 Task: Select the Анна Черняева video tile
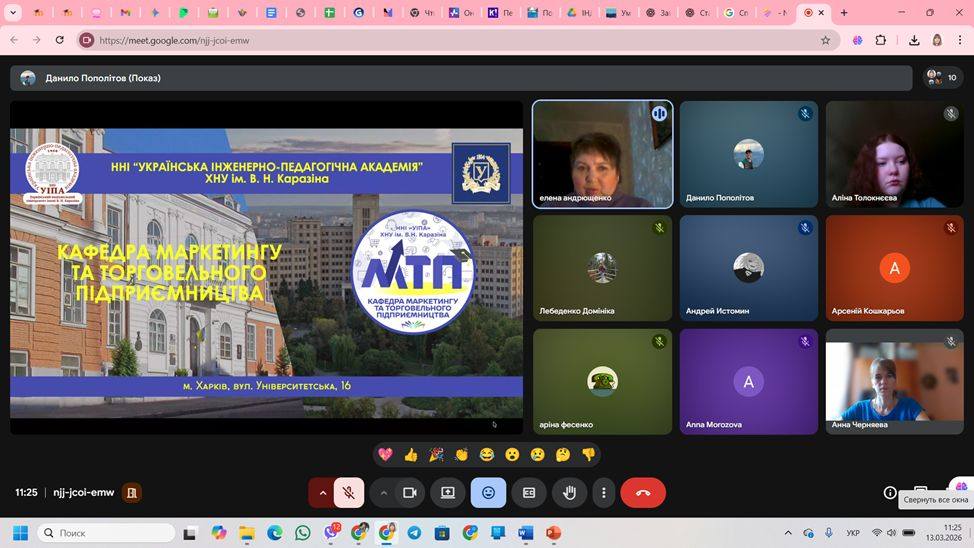[x=894, y=382]
